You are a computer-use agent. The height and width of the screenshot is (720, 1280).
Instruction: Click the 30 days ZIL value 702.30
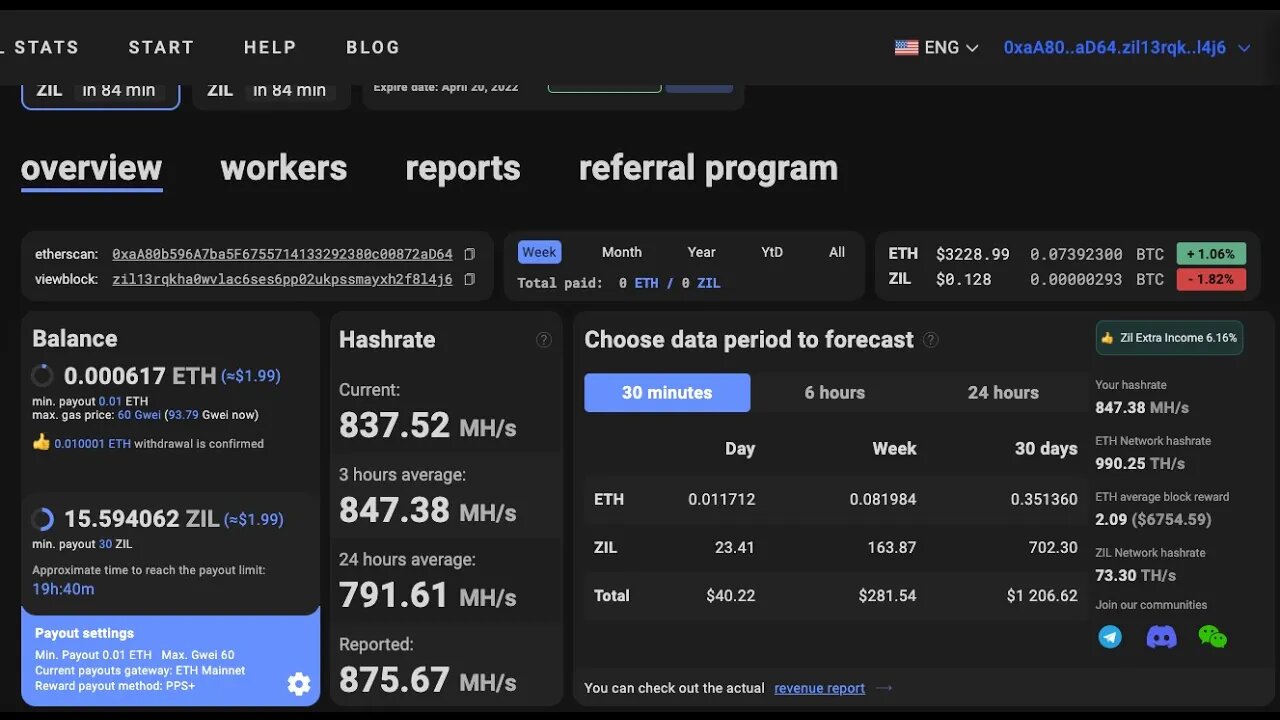click(x=1052, y=547)
